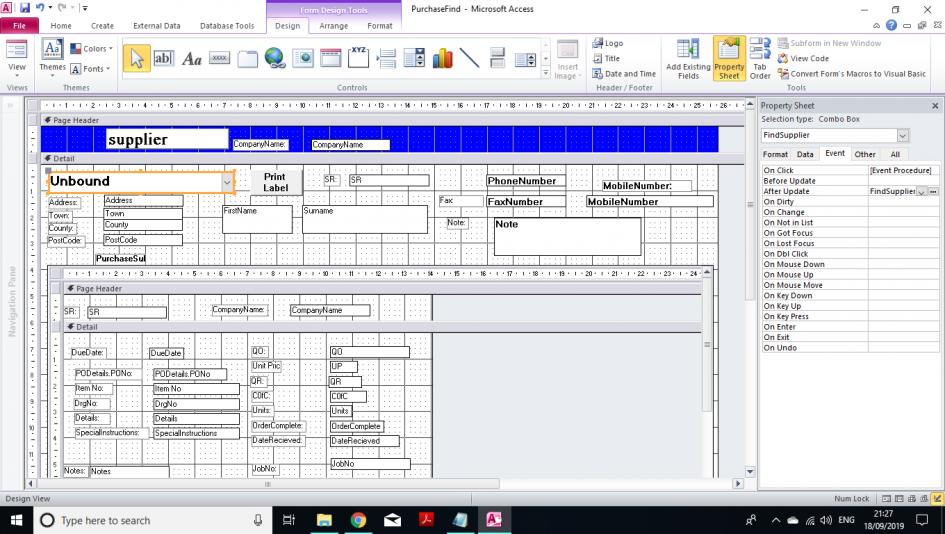The image size is (945, 534).
Task: Choose the Tab Control tool
Action: pyautogui.click(x=247, y=58)
